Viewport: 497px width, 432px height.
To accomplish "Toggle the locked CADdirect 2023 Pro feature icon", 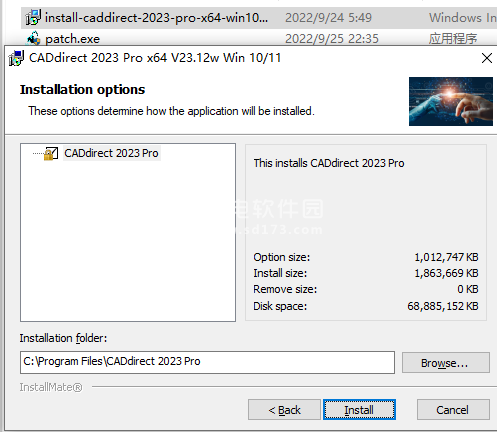I will (51, 154).
